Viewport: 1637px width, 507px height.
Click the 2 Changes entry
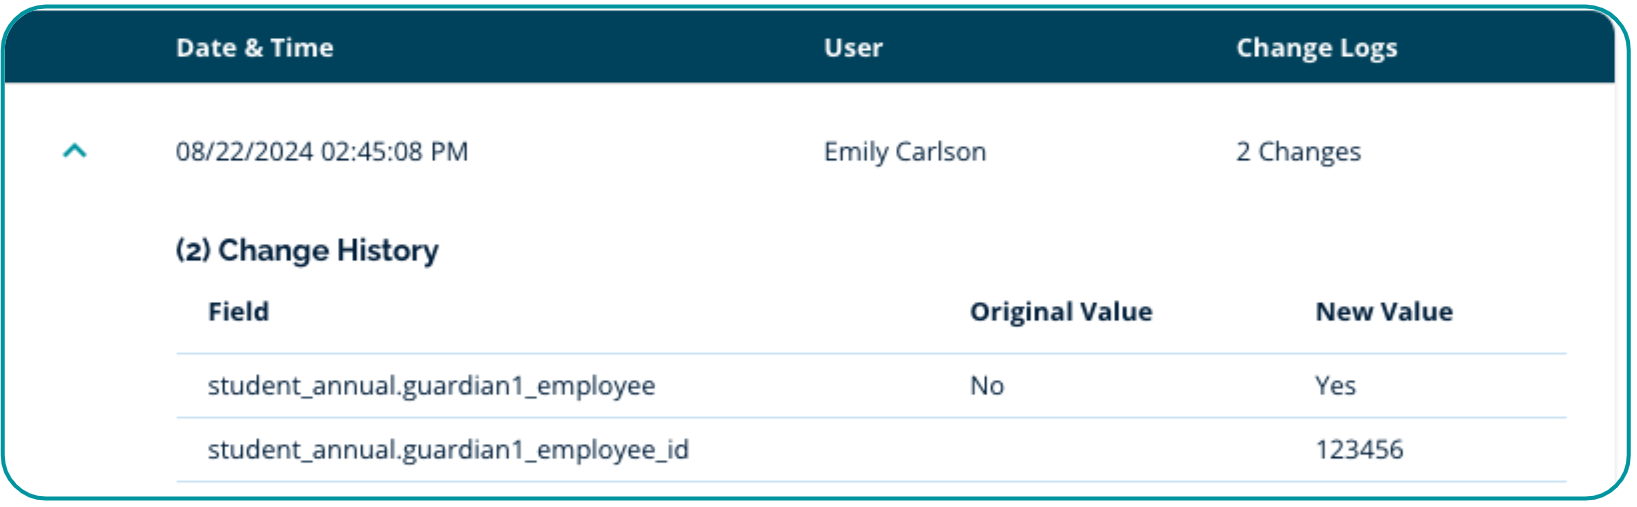(1298, 152)
